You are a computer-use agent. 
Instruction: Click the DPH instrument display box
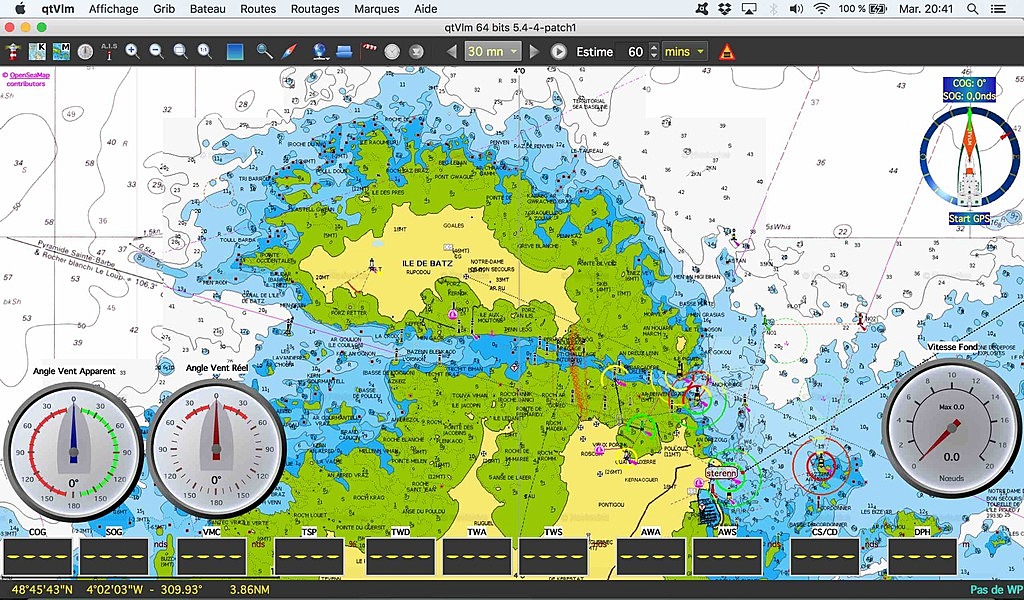pyautogui.click(x=922, y=556)
